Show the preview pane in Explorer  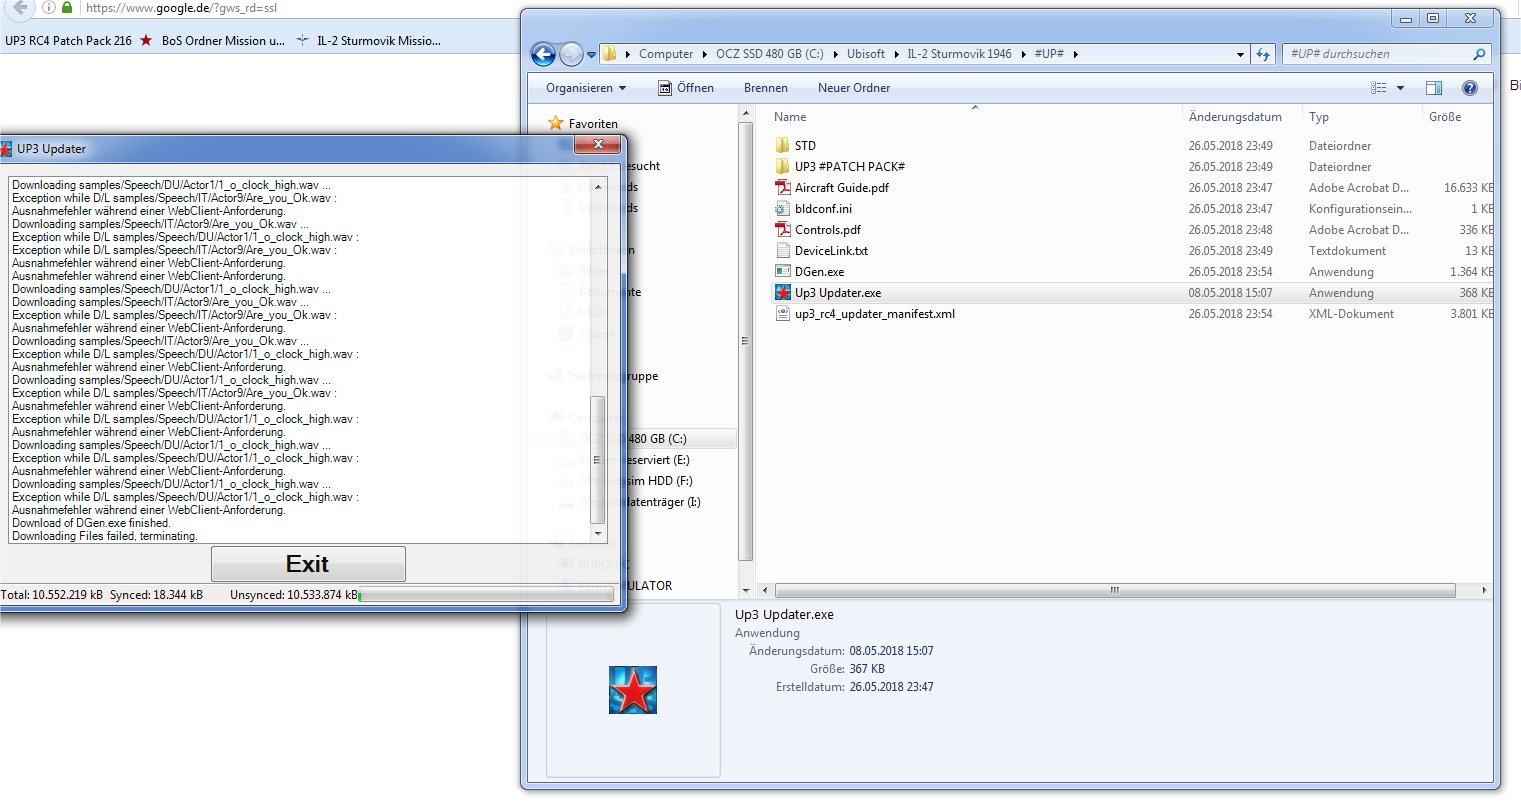pyautogui.click(x=1434, y=88)
